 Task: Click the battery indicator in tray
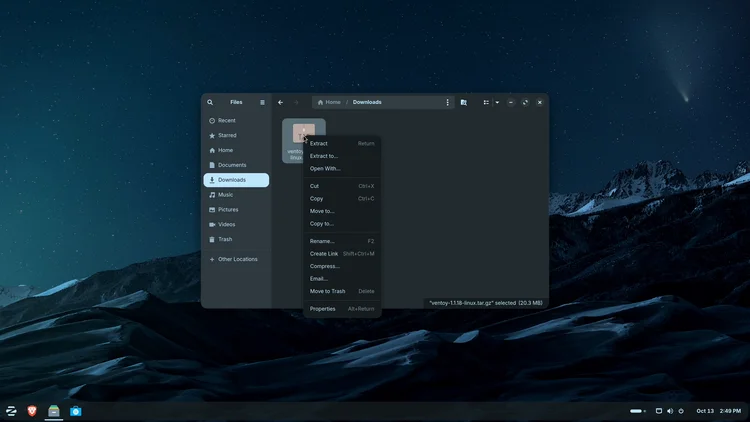pyautogui.click(x=638, y=411)
